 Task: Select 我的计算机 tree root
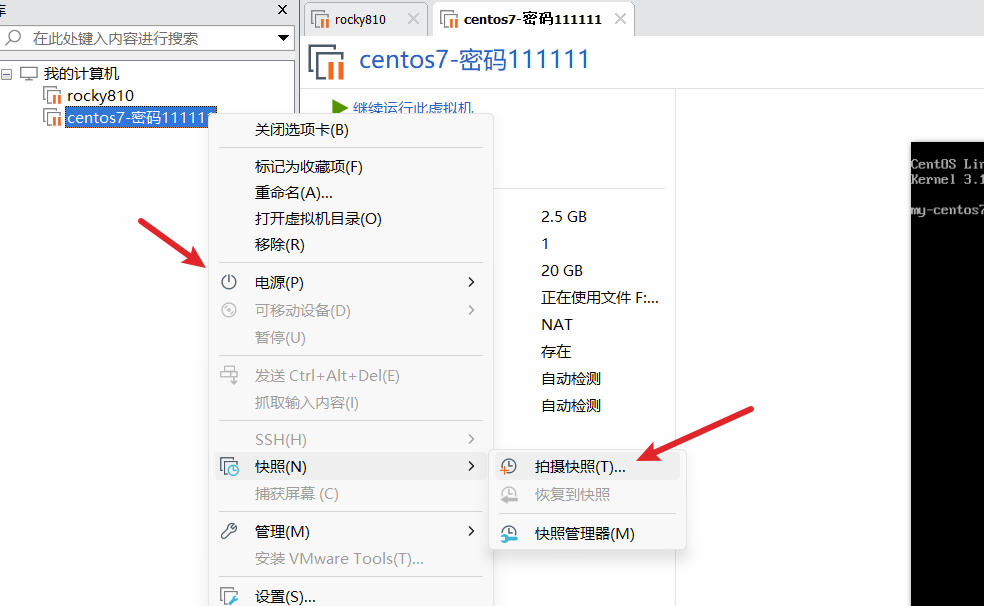pos(81,73)
